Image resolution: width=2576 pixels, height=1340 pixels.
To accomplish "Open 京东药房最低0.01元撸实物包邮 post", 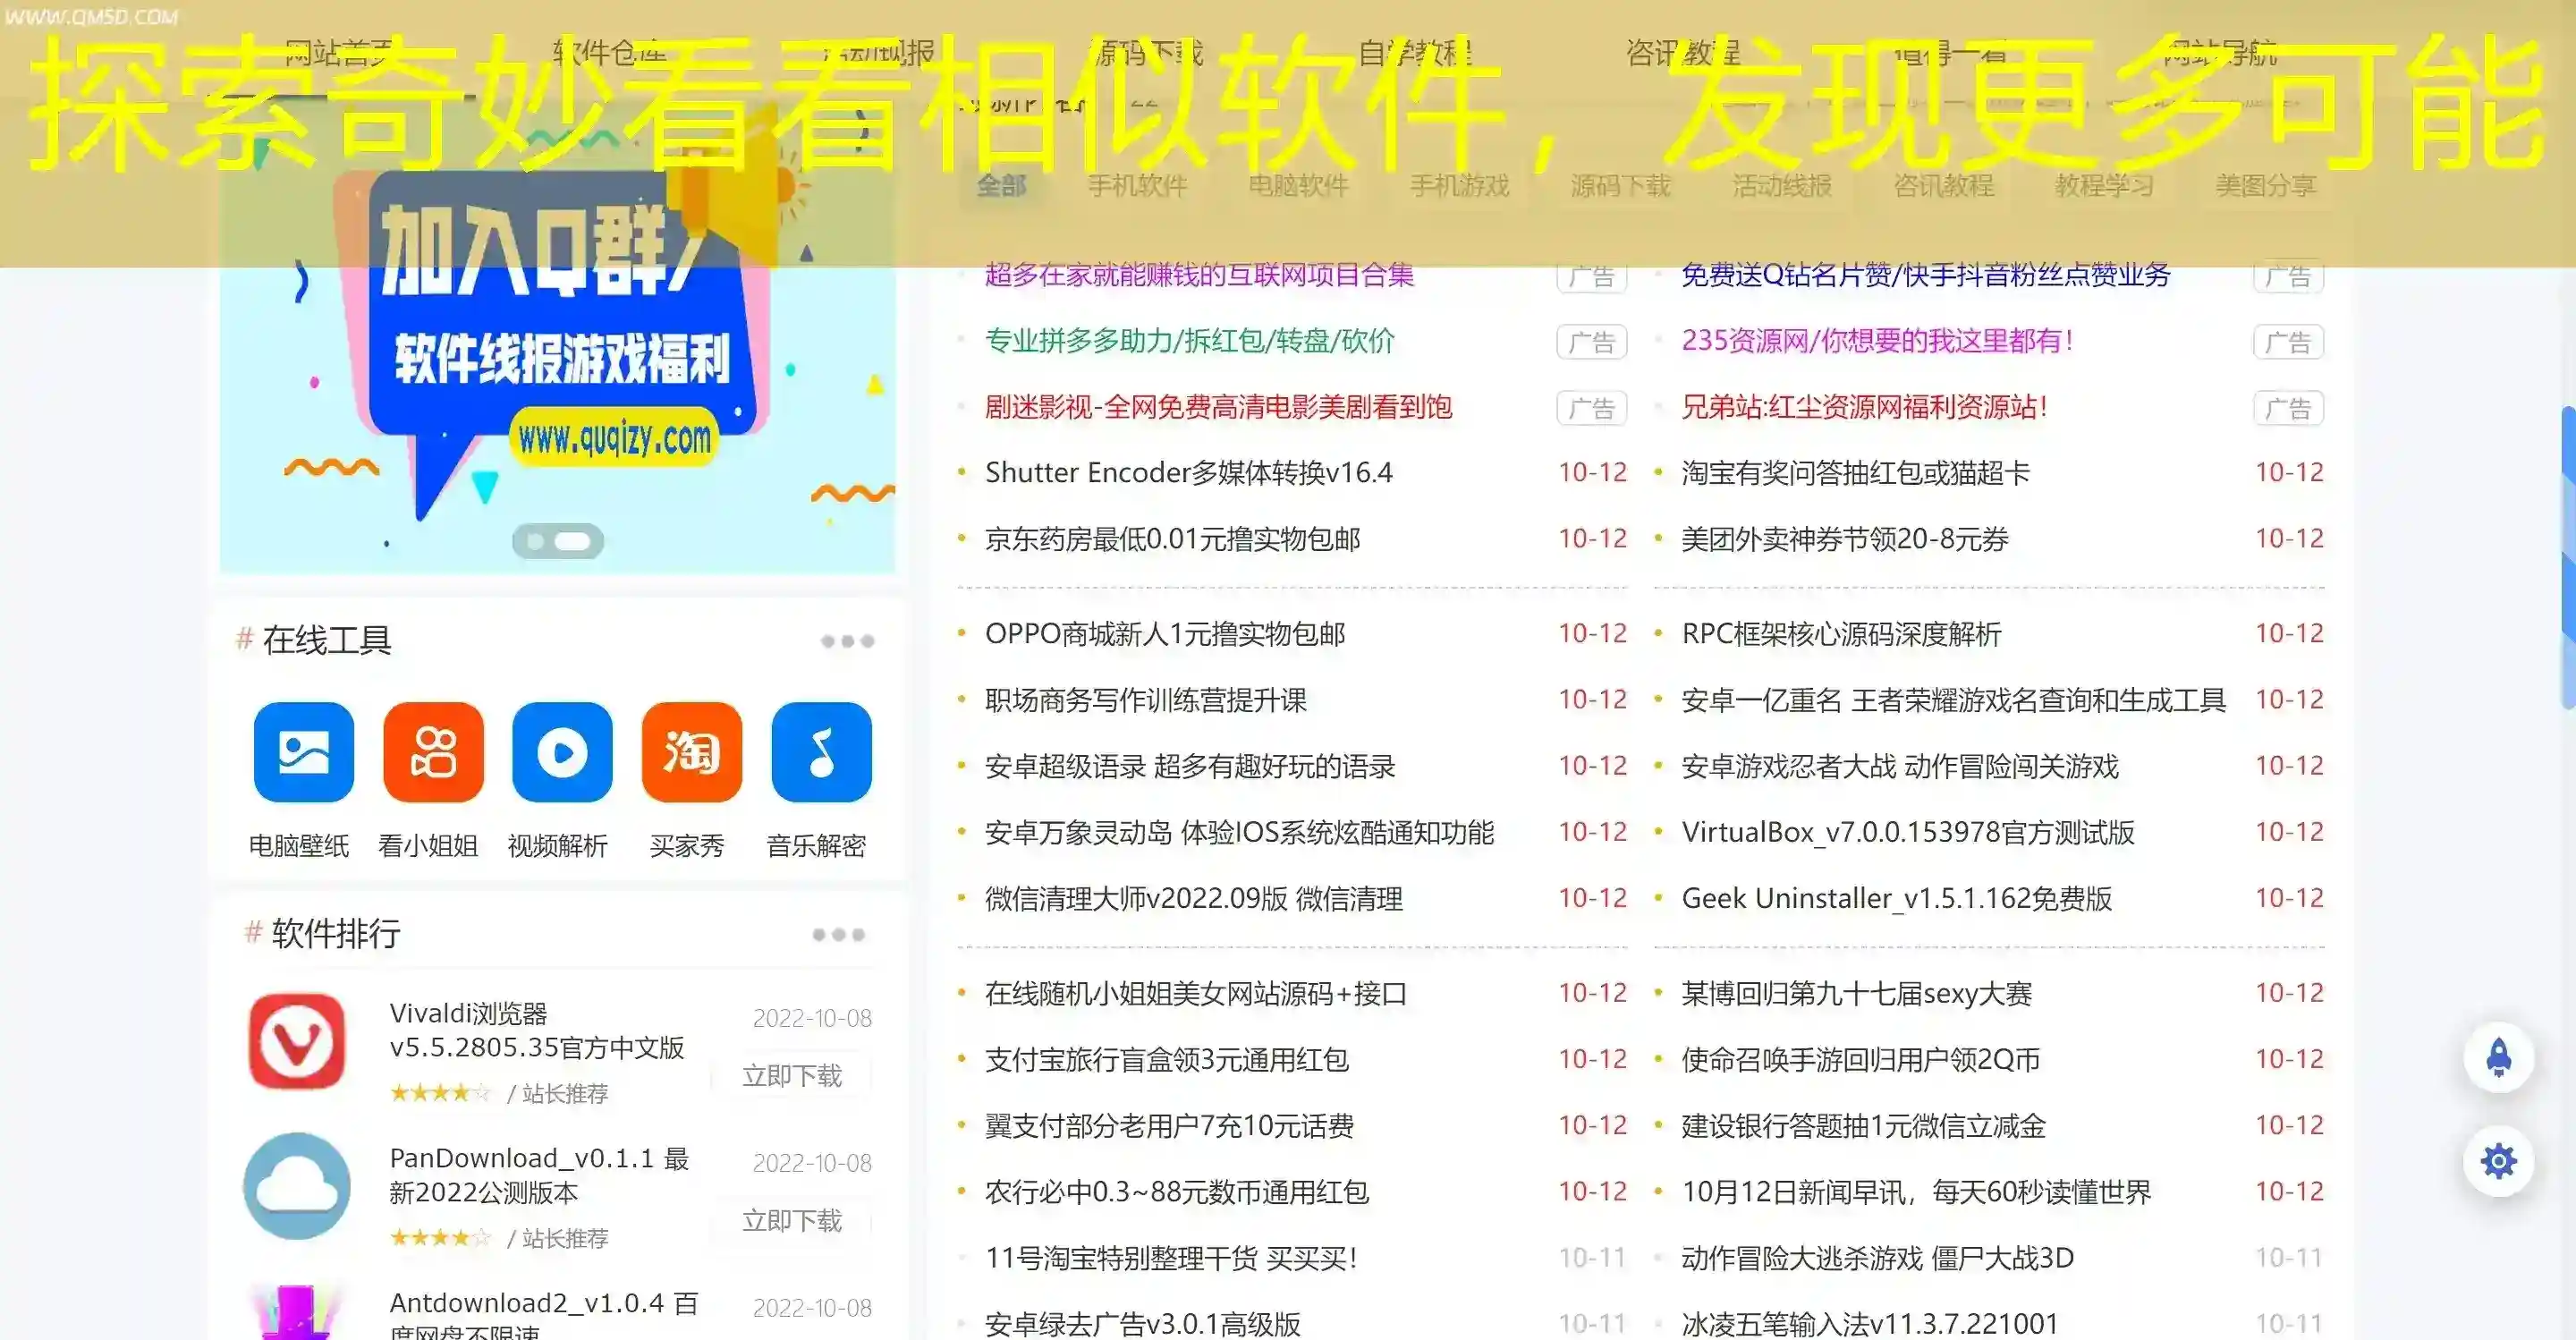I will [1172, 539].
